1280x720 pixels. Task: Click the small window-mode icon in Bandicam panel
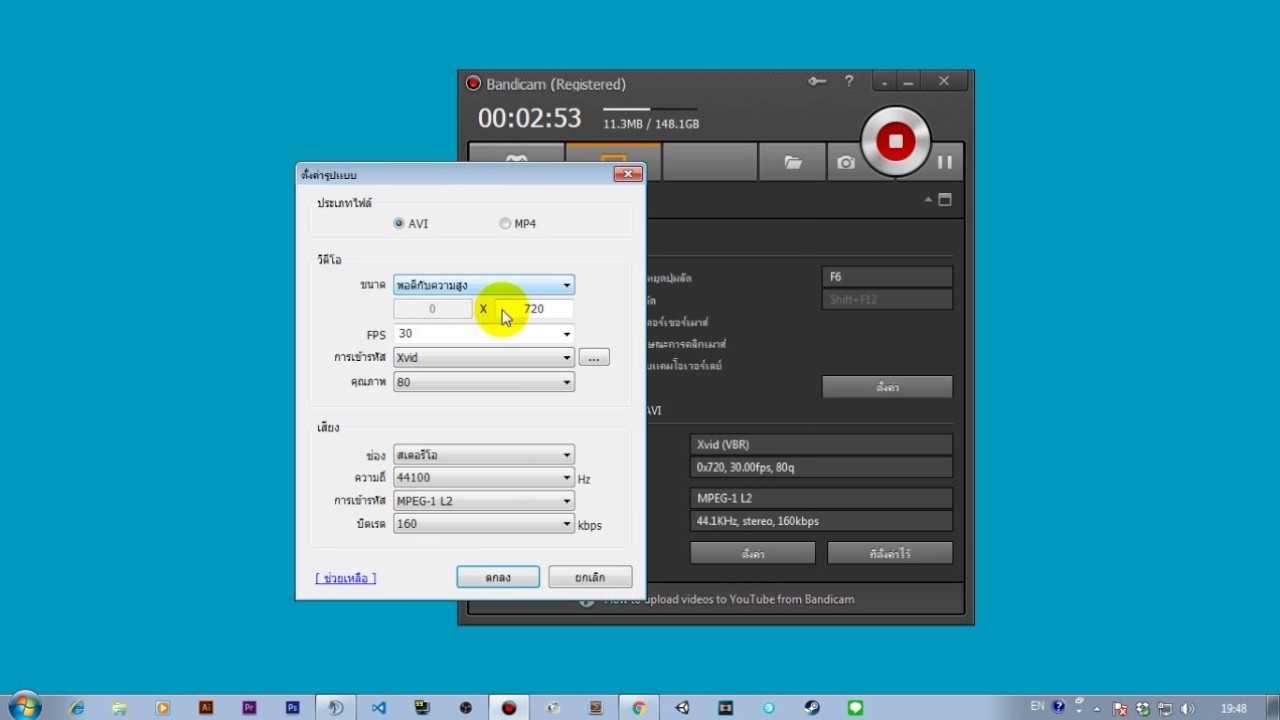pyautogui.click(x=945, y=200)
